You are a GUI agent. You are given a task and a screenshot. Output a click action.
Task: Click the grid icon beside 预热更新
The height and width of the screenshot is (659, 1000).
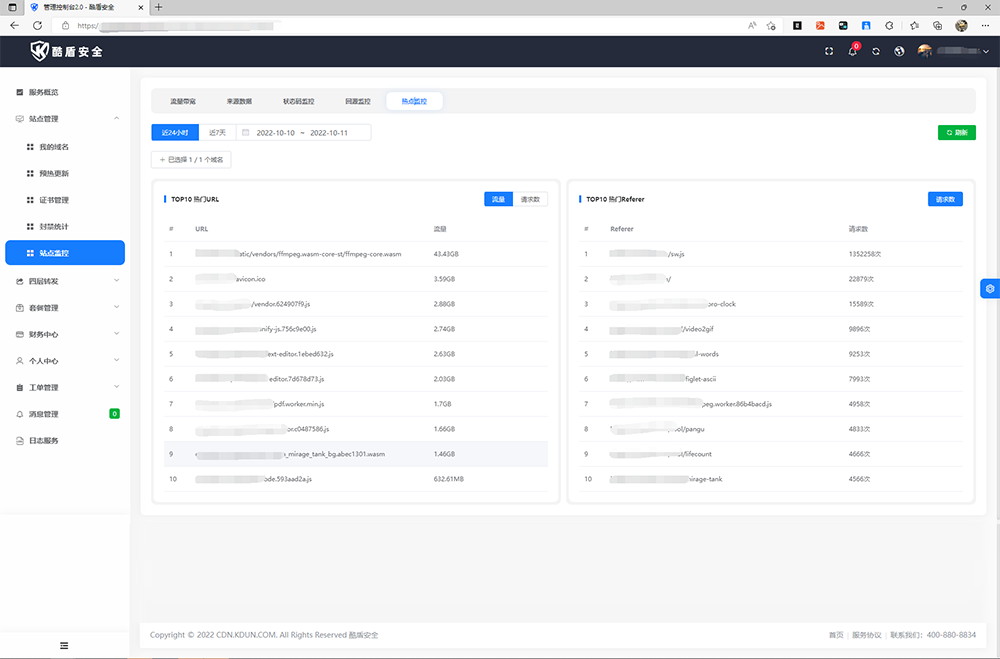coord(30,174)
